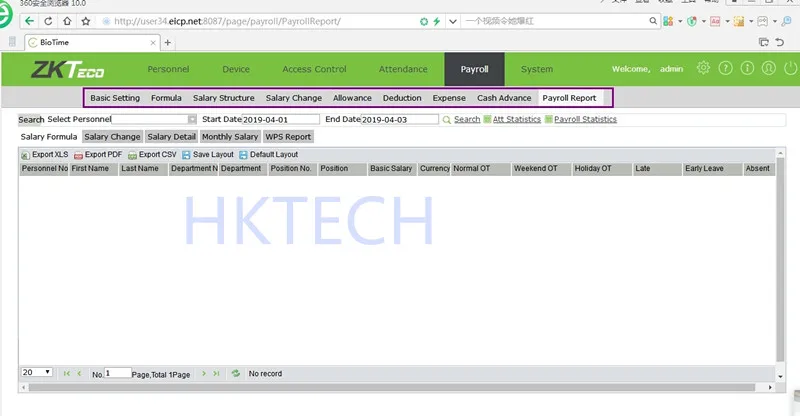Select the Payroll menu
800x416 pixels.
click(x=474, y=69)
